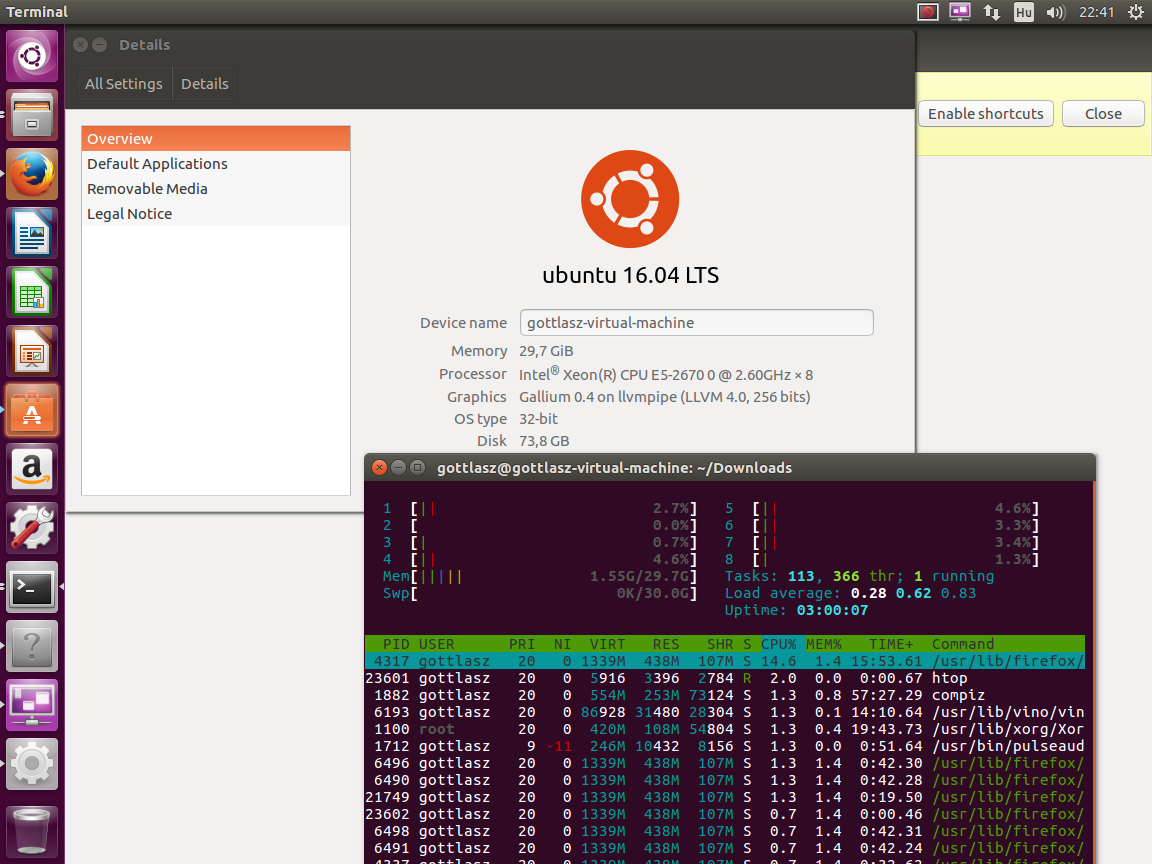Select htop process row PID 4317
Viewport: 1152px width, 864px height.
tap(724, 661)
